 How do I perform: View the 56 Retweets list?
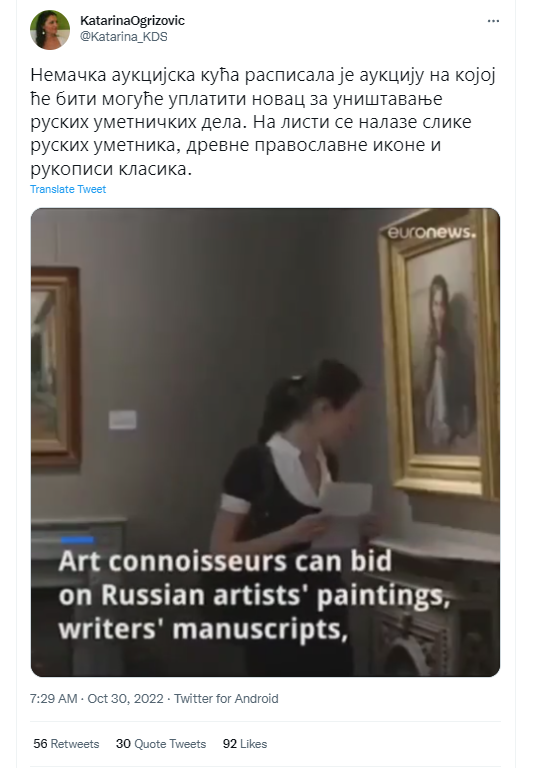(66, 744)
